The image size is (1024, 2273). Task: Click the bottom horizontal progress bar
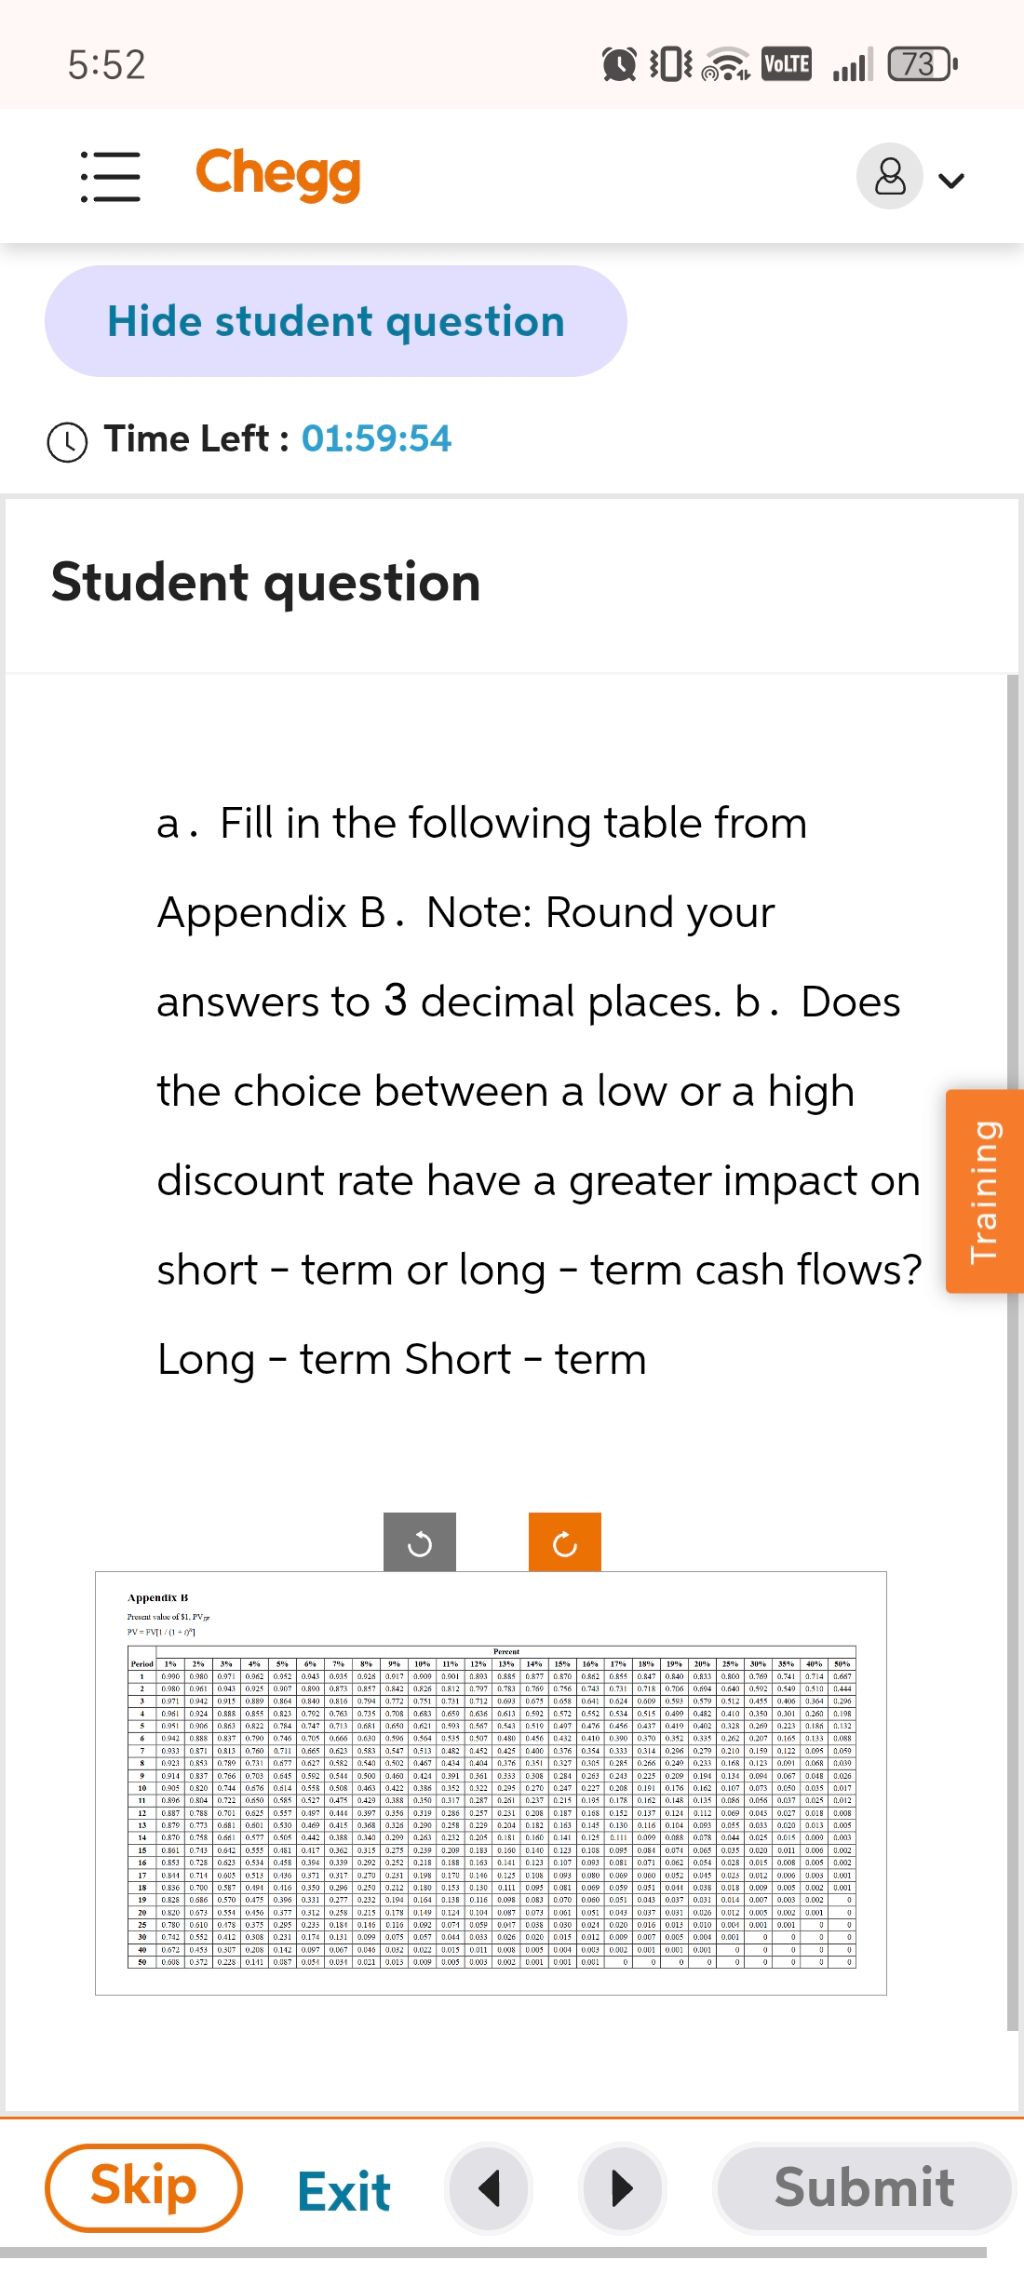[493, 2252]
